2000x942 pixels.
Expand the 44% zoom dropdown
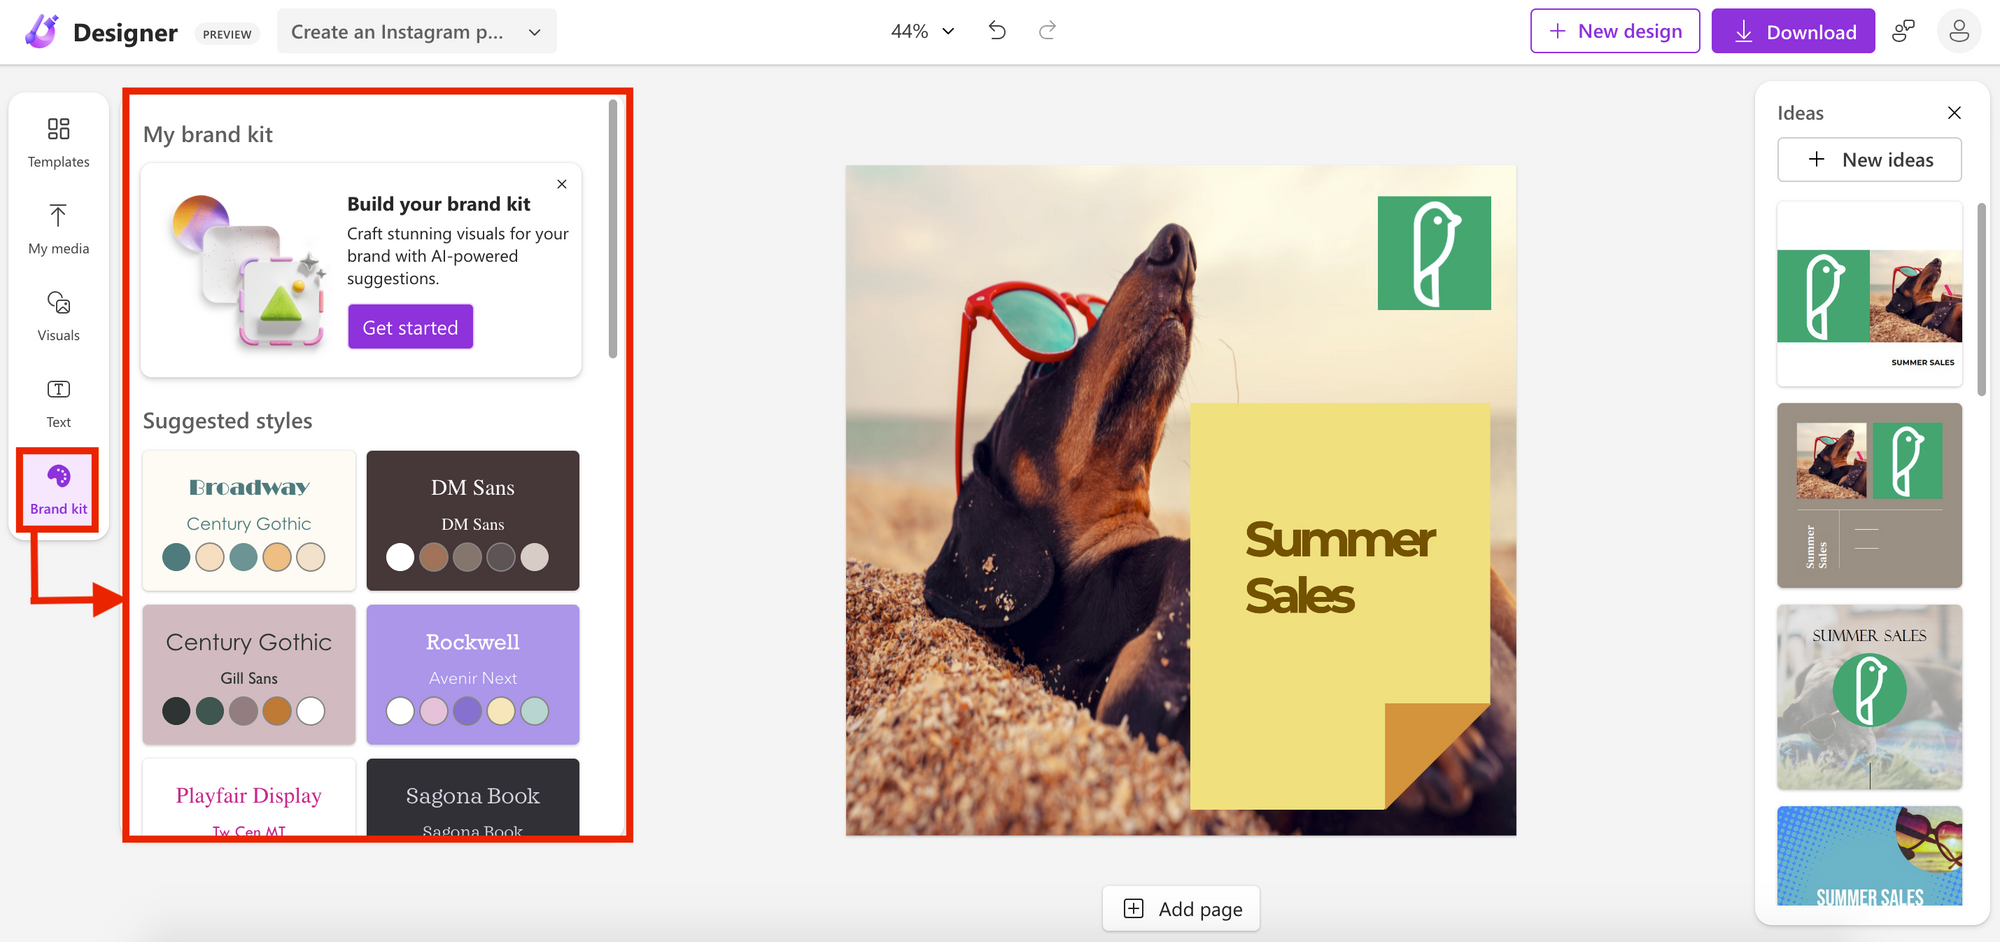pos(922,31)
